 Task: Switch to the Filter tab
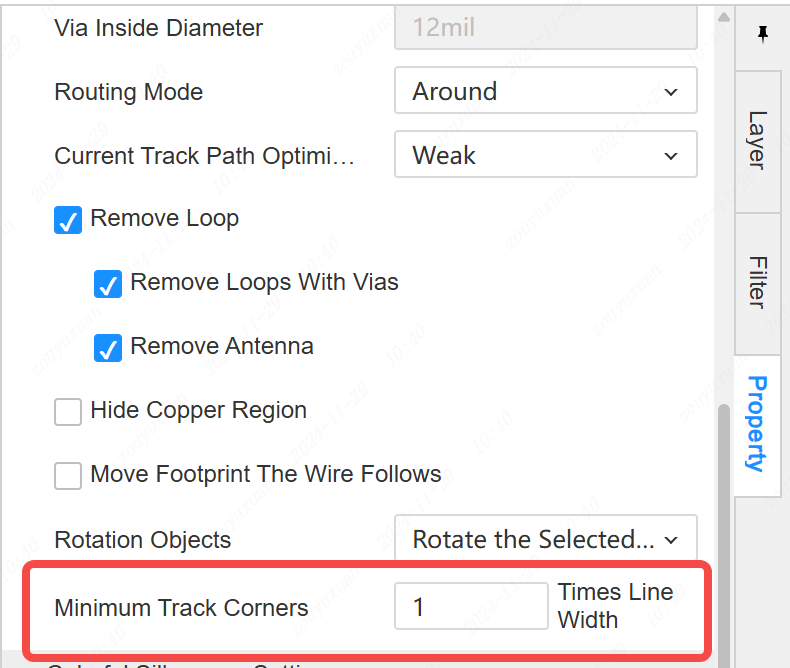[758, 282]
